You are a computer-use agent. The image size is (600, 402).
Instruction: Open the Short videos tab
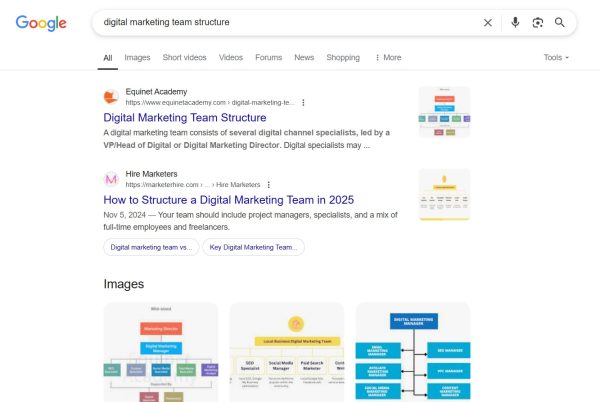[184, 57]
